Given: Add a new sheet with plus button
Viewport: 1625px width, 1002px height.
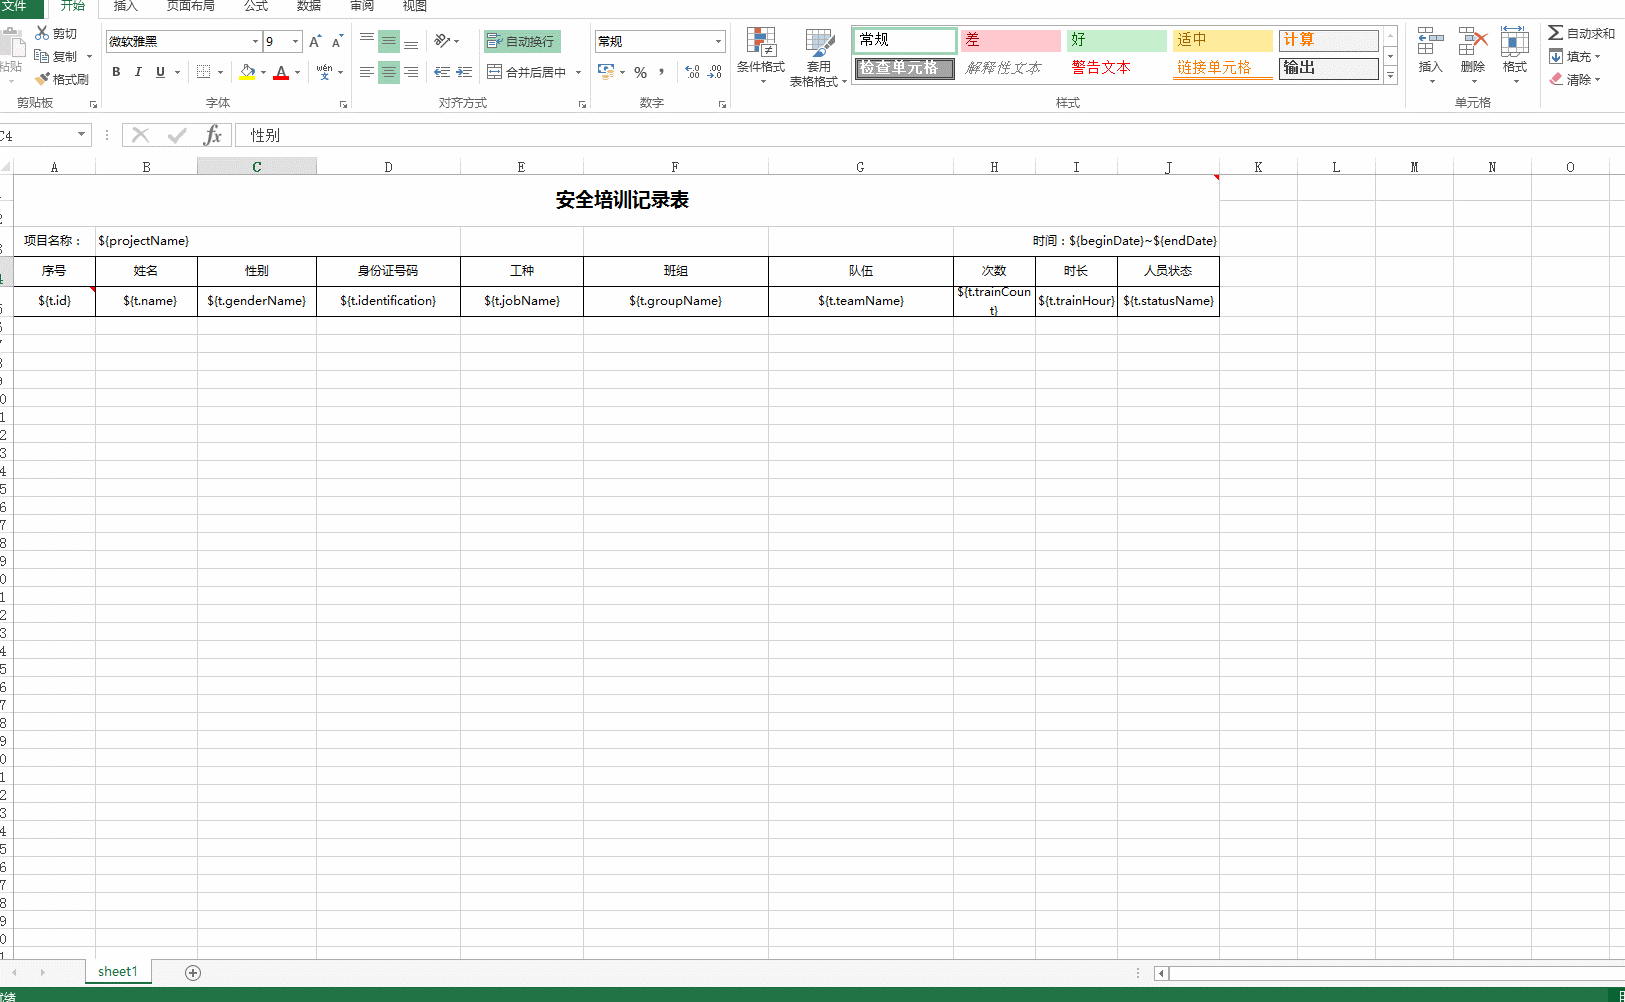Looking at the screenshot, I should tap(193, 973).
